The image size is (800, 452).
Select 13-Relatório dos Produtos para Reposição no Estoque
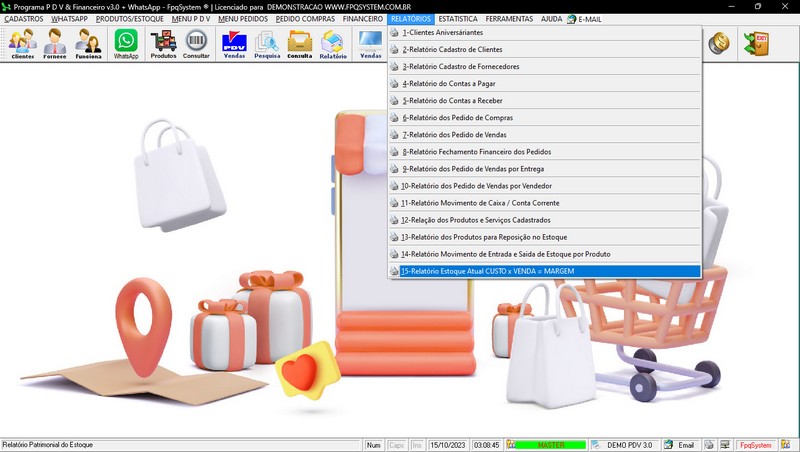544,237
